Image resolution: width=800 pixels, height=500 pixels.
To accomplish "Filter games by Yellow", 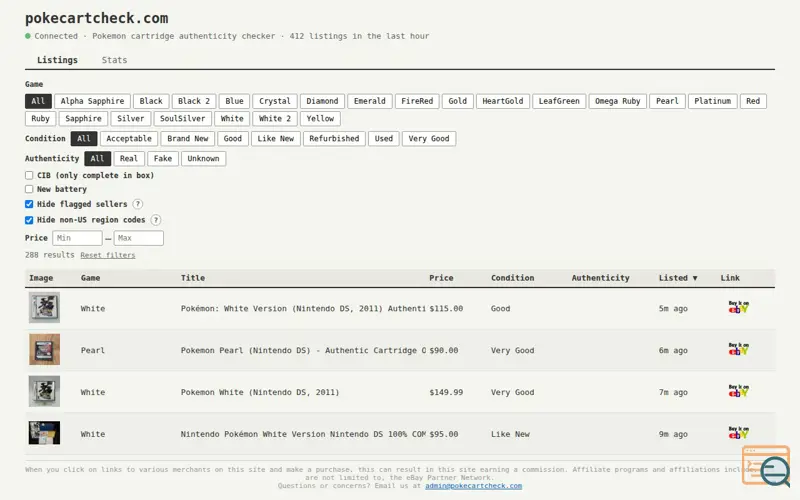I will [320, 118].
